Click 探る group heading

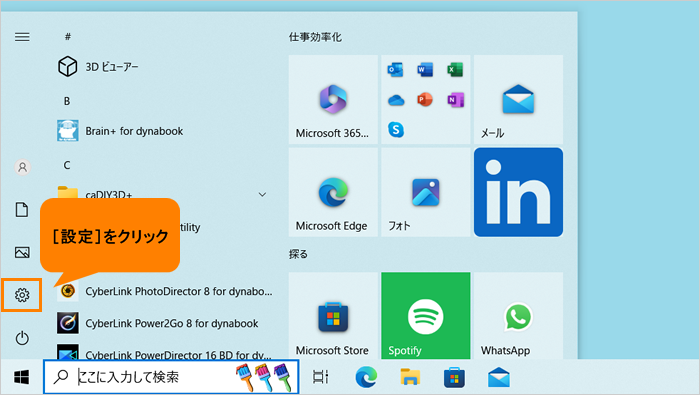coord(298,254)
